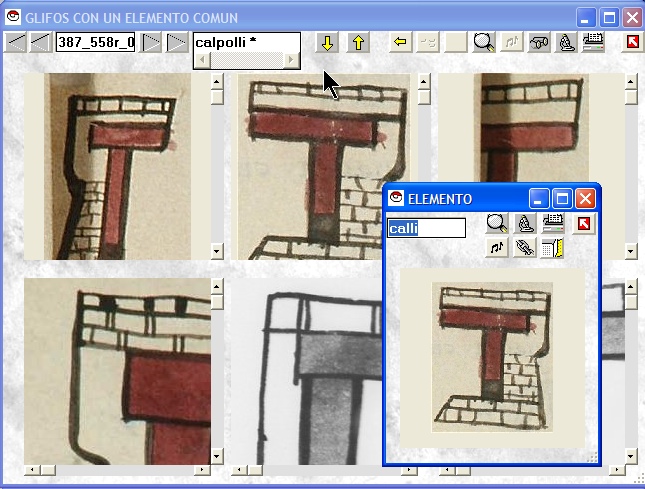Maximize the ELEMENTO window
Image resolution: width=645 pixels, height=489 pixels.
[x=562, y=198]
